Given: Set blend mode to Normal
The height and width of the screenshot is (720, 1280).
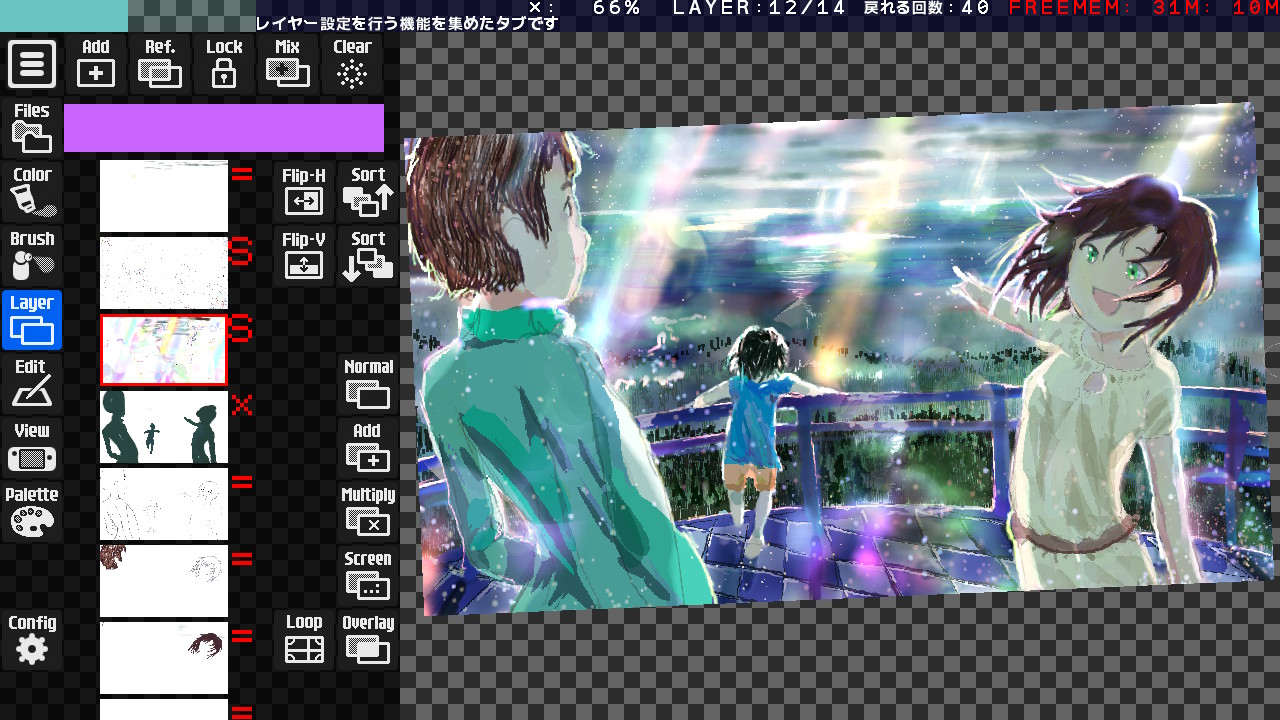Looking at the screenshot, I should 368,384.
